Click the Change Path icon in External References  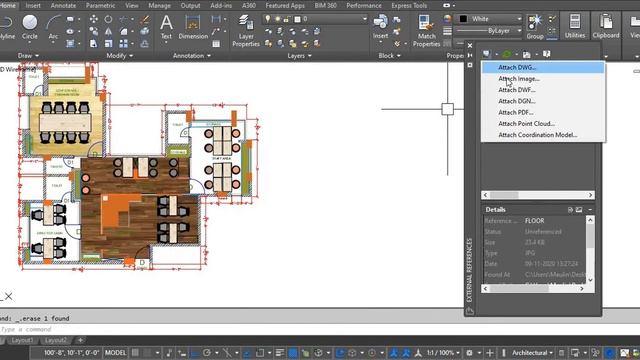click(527, 54)
